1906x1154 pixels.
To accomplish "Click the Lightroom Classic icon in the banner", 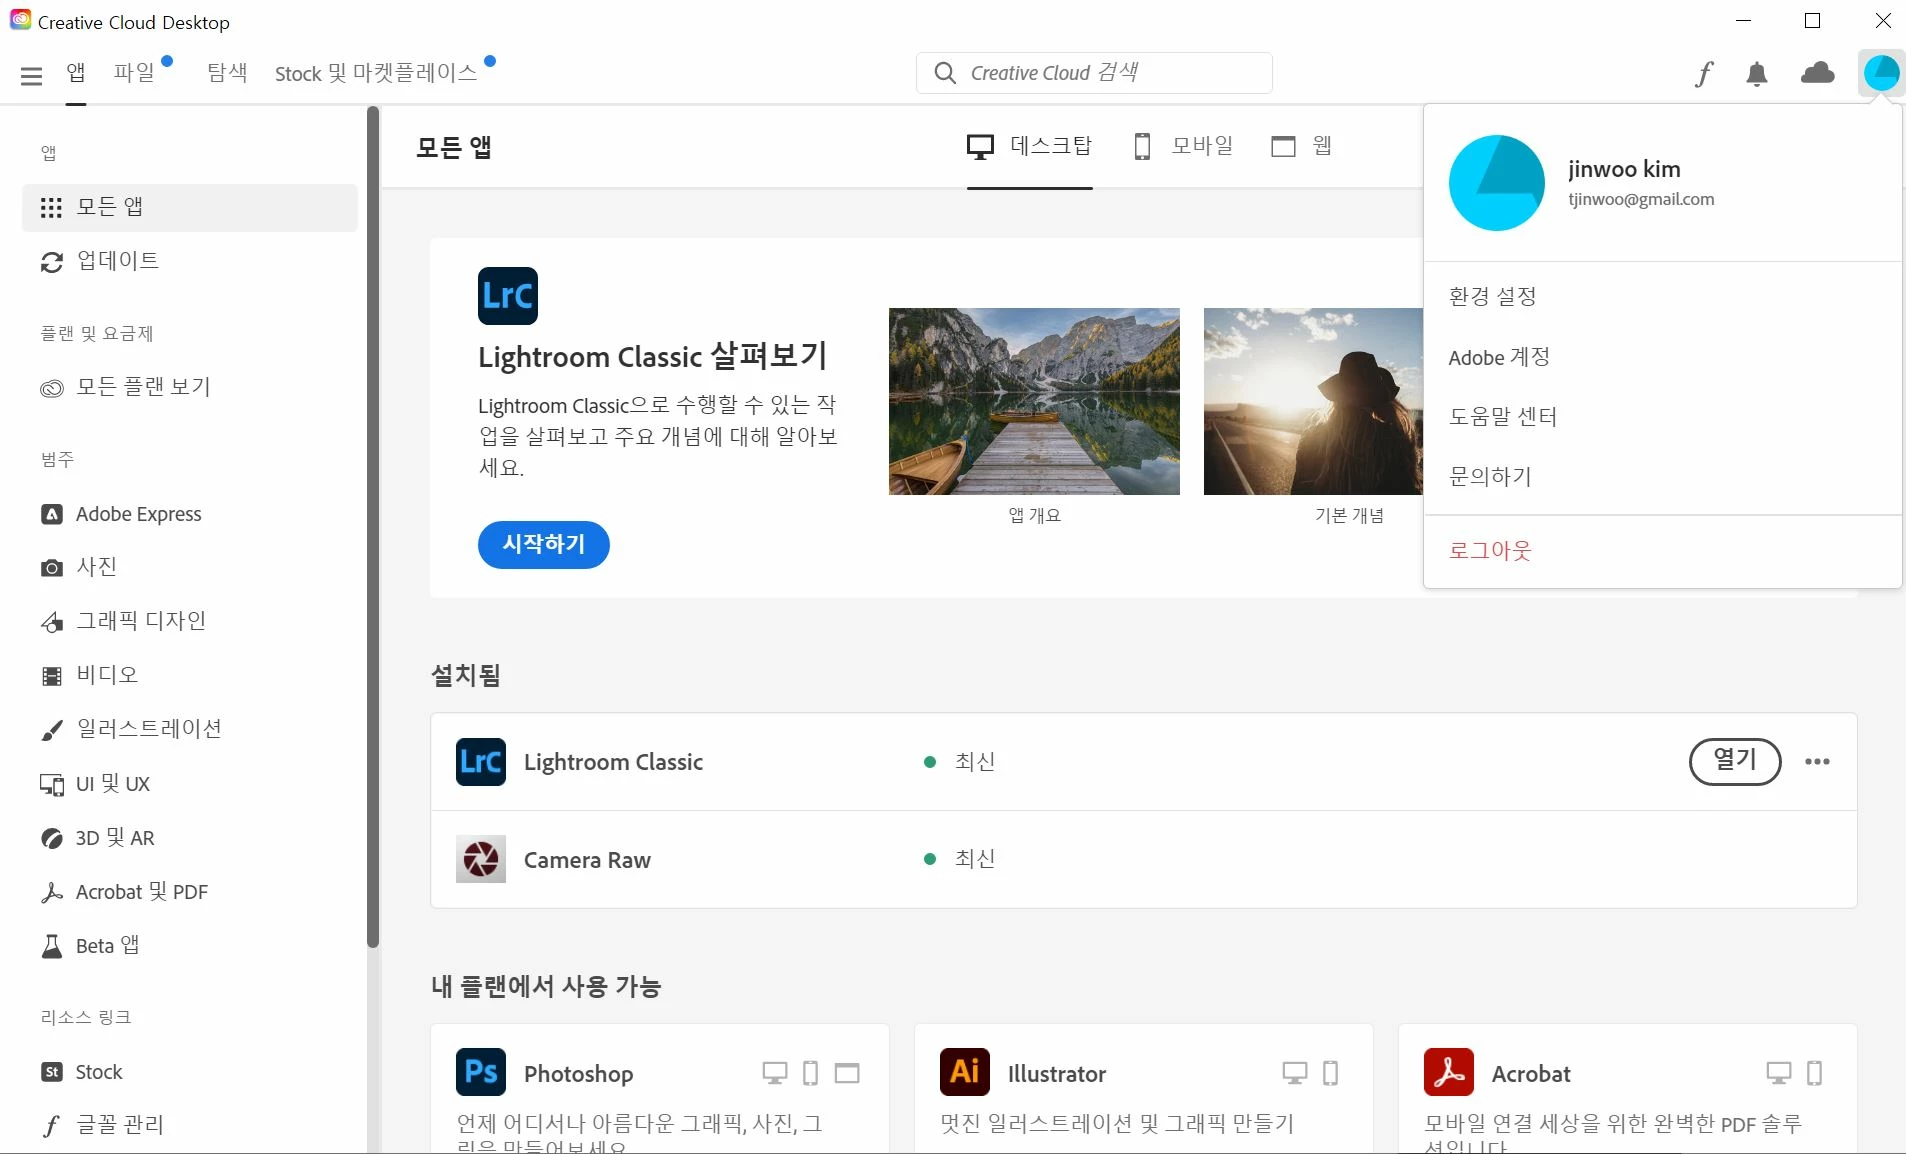I will (x=508, y=296).
